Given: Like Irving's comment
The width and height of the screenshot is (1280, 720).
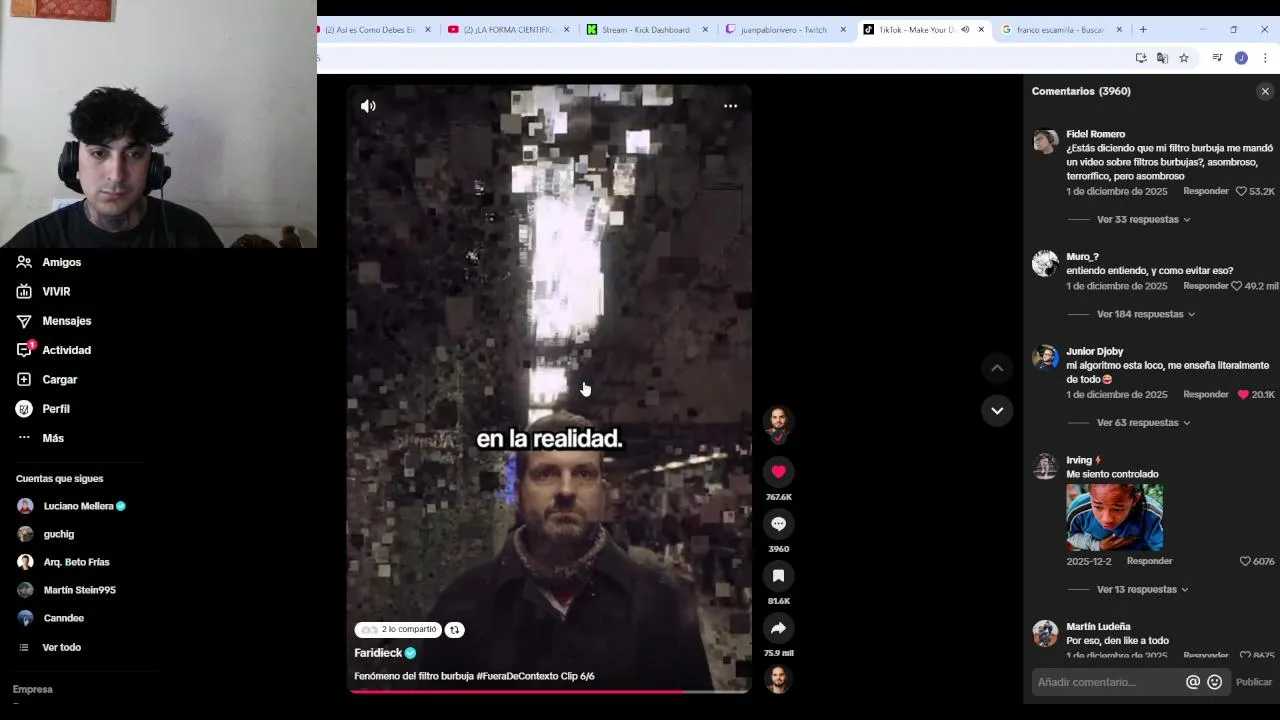Looking at the screenshot, I should [1245, 562].
